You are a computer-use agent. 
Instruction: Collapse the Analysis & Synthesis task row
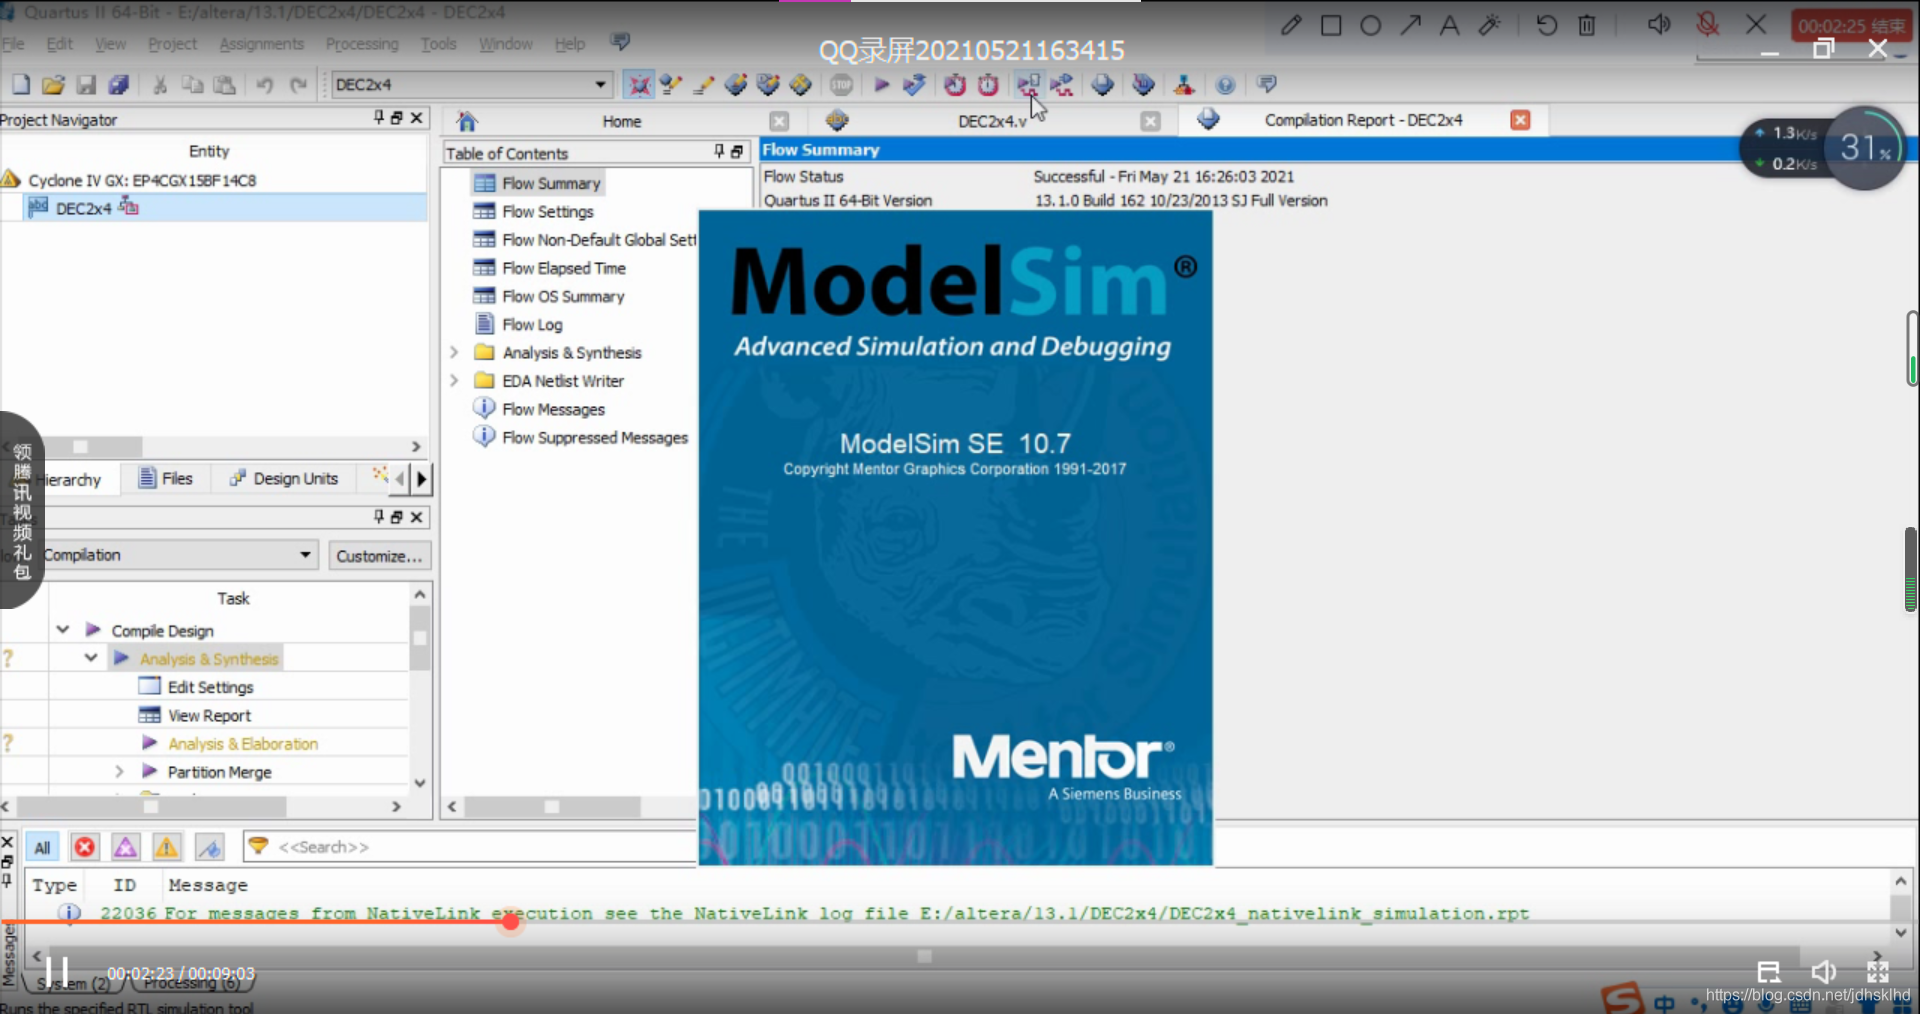(91, 658)
